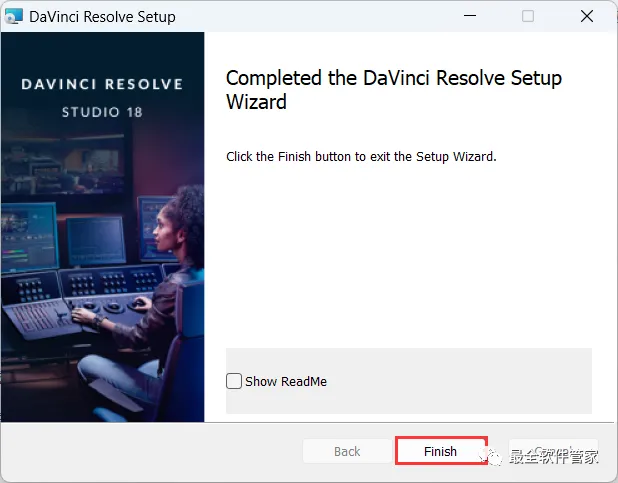Click the grayed-out Back button
This screenshot has height=483, width=618.
(x=347, y=451)
